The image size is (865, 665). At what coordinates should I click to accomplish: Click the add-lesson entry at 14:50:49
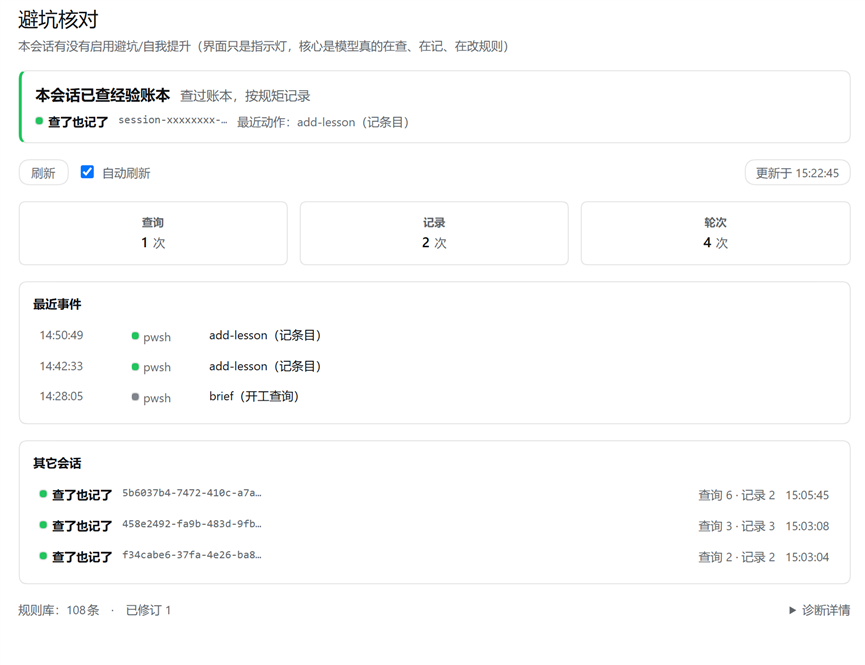[x=265, y=335]
